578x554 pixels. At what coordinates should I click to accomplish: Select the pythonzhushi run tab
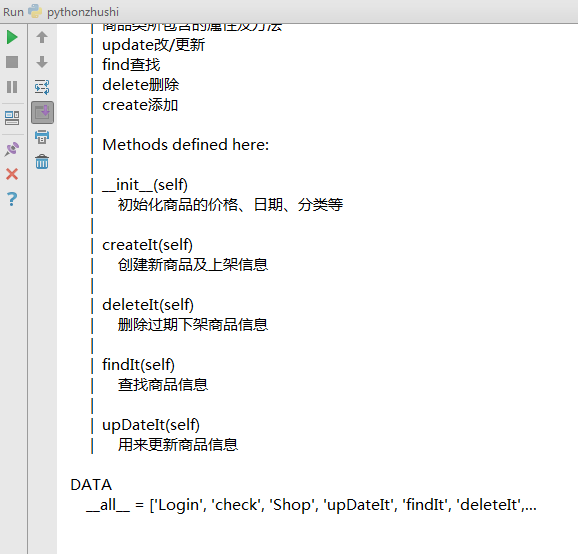83,12
